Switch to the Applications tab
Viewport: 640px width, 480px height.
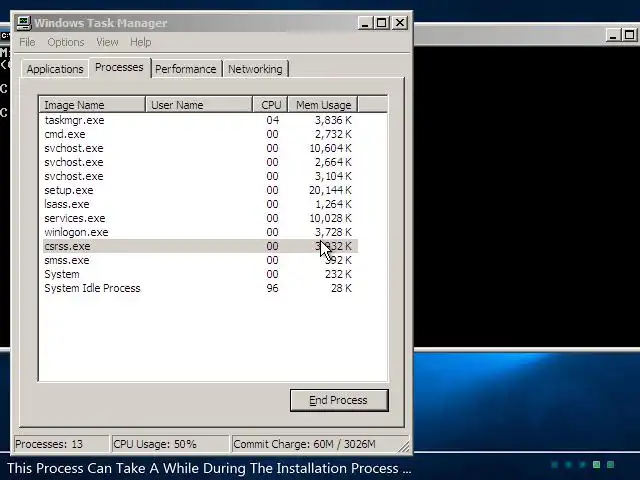point(55,69)
